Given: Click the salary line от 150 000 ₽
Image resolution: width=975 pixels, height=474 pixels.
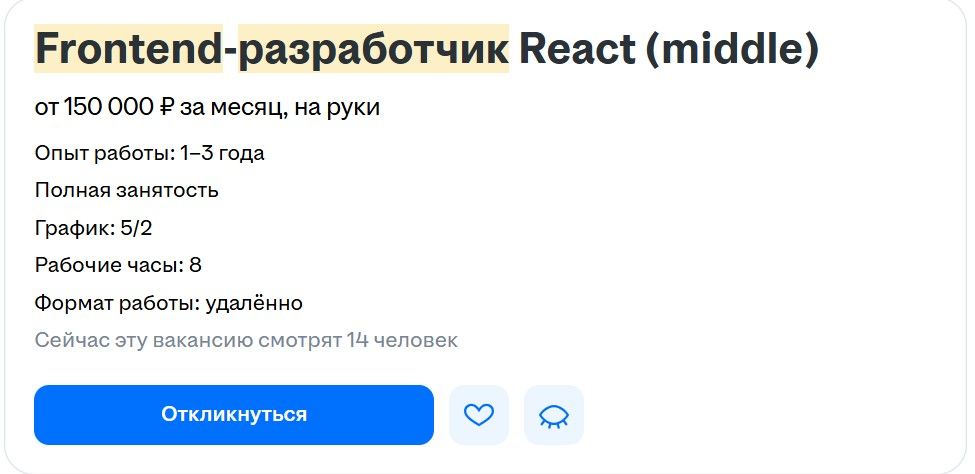Looking at the screenshot, I should point(207,108).
